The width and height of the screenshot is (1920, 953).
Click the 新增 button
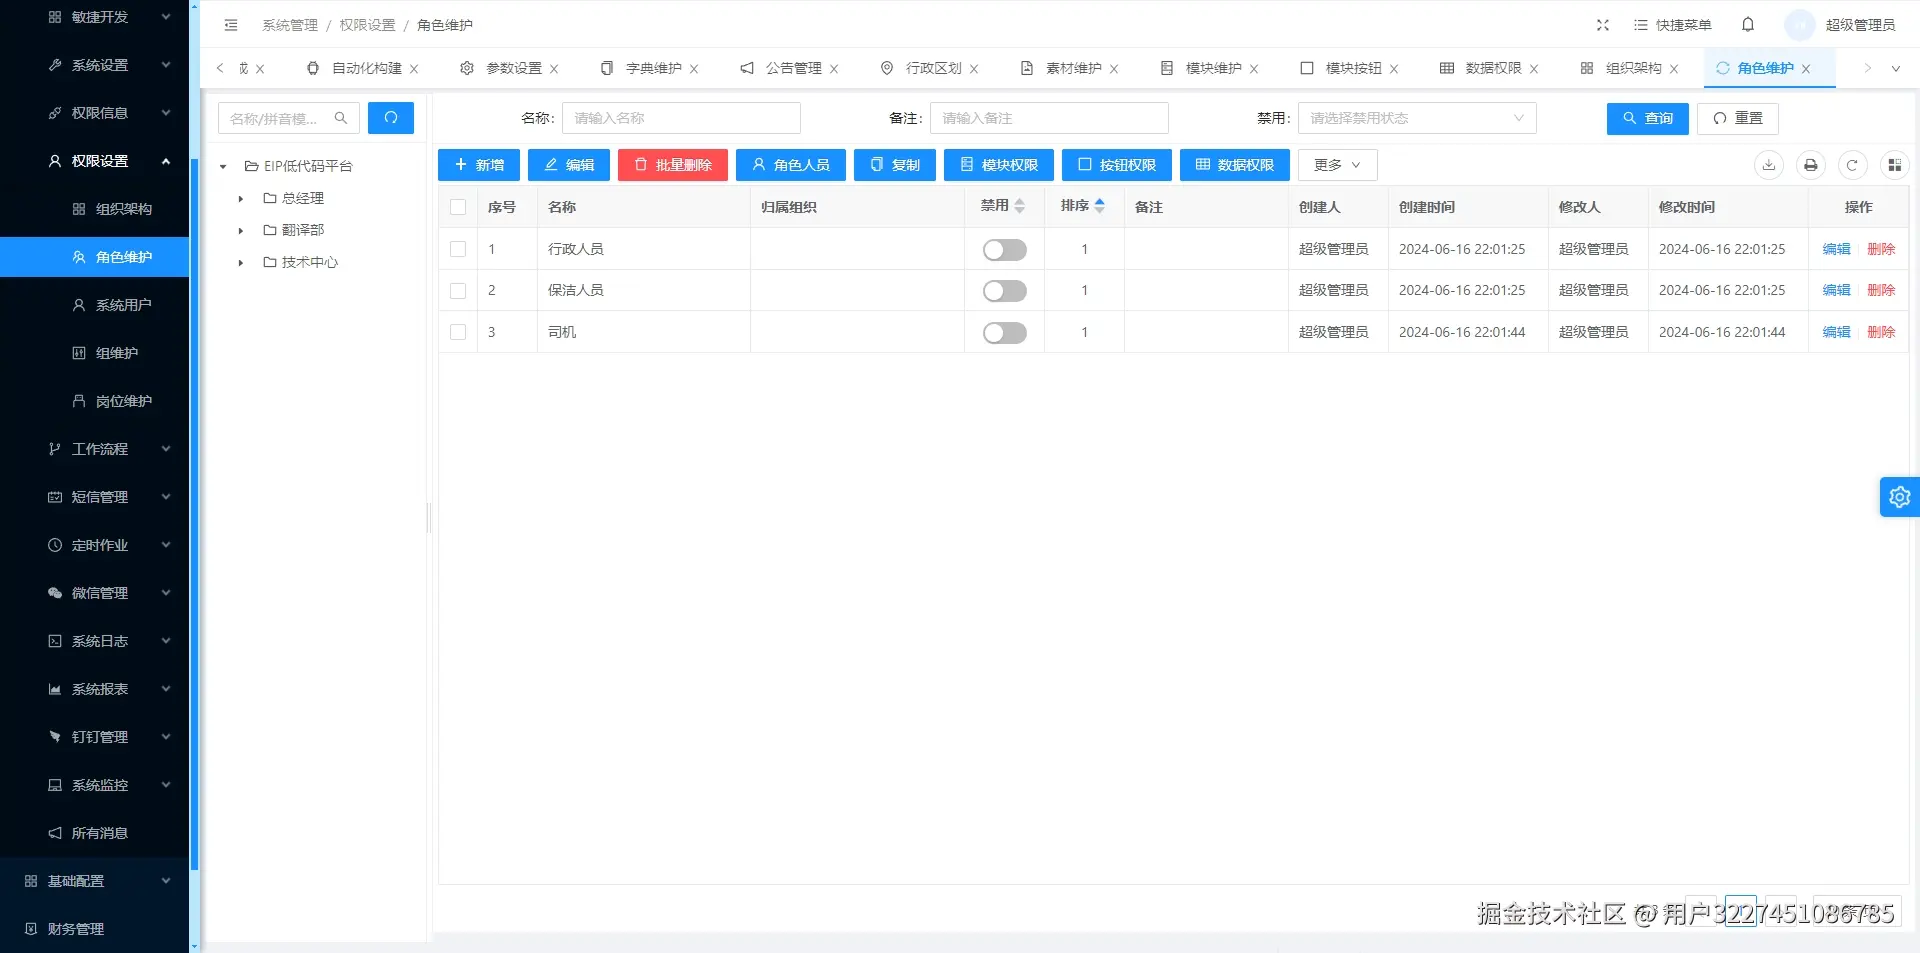pos(479,165)
